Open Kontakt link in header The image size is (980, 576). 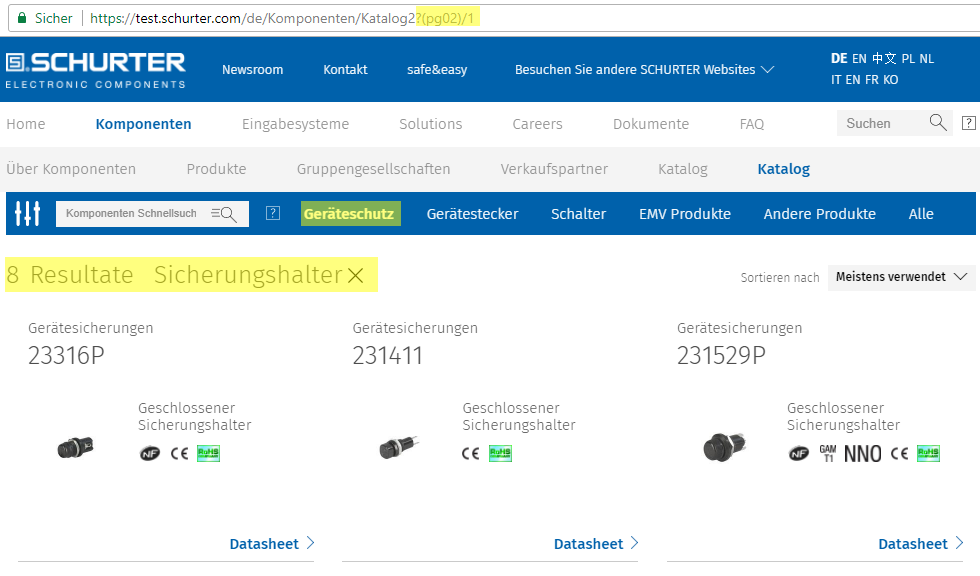coord(345,69)
